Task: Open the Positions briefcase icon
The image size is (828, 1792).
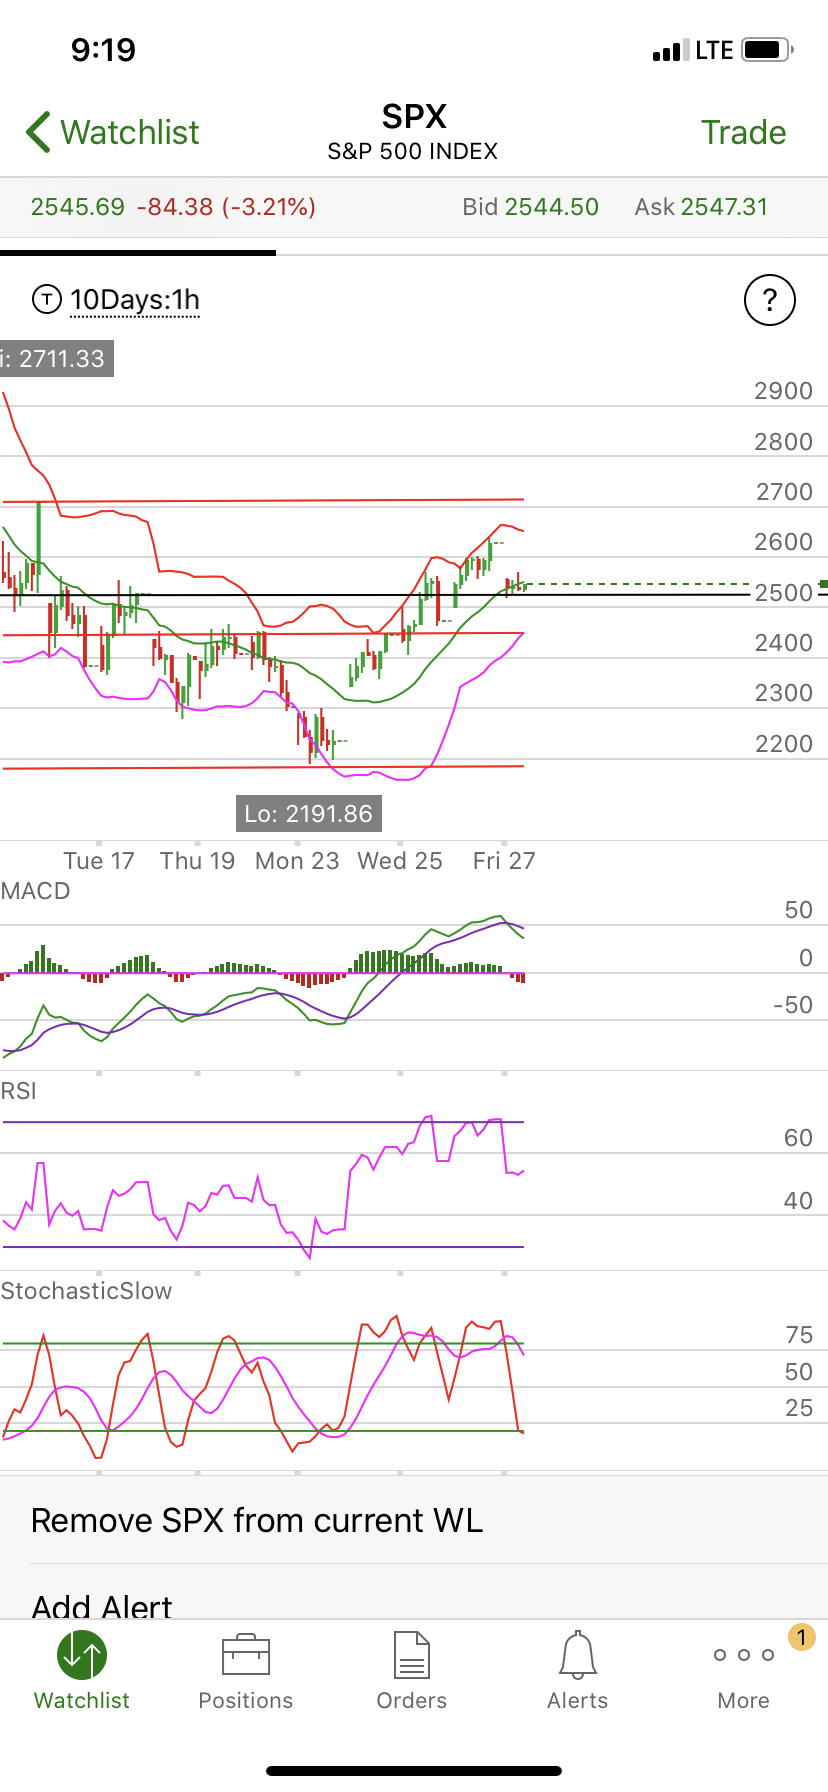Action: pyautogui.click(x=246, y=1655)
